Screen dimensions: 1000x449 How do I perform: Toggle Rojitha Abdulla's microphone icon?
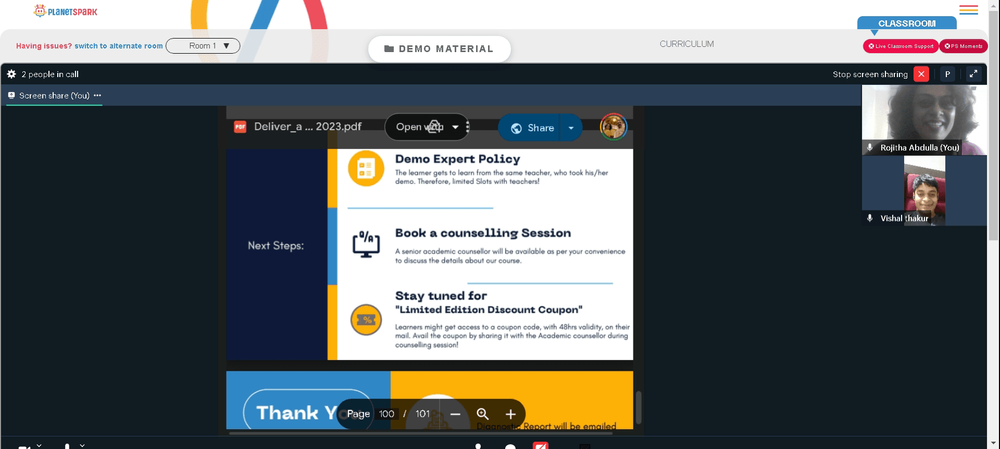(869, 147)
